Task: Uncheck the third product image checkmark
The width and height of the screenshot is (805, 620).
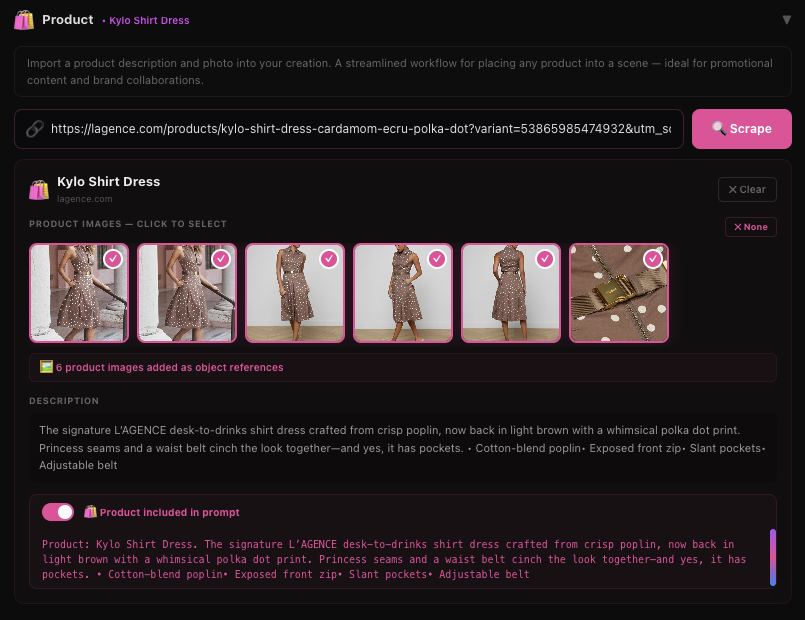Action: pos(329,259)
